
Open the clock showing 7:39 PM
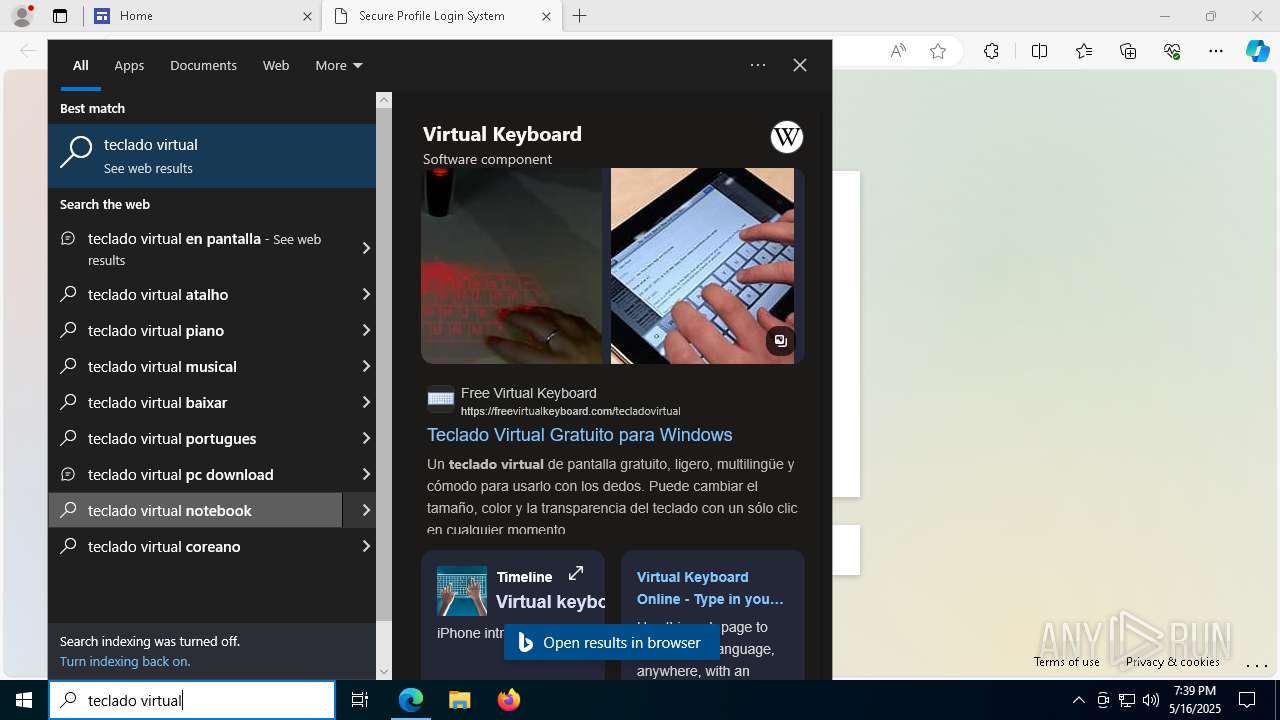(x=1195, y=700)
